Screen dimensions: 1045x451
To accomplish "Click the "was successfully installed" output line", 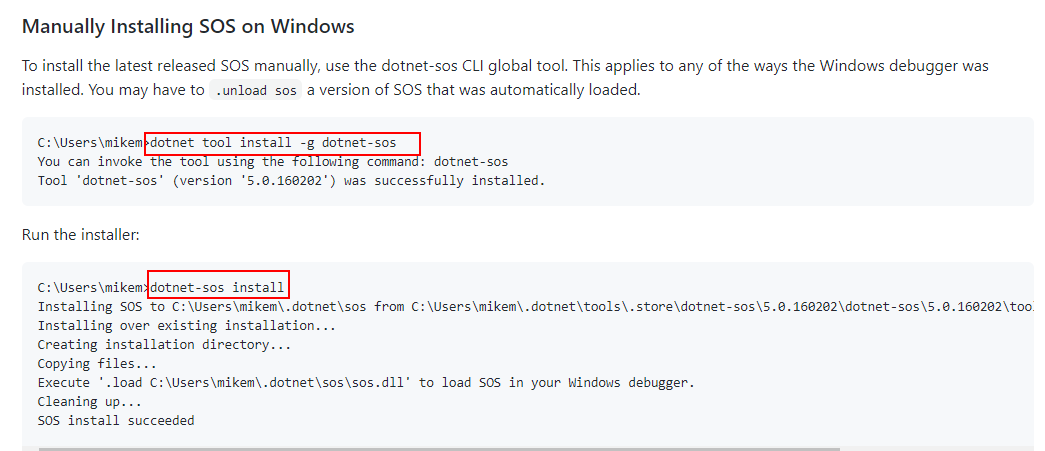I will point(291,181).
